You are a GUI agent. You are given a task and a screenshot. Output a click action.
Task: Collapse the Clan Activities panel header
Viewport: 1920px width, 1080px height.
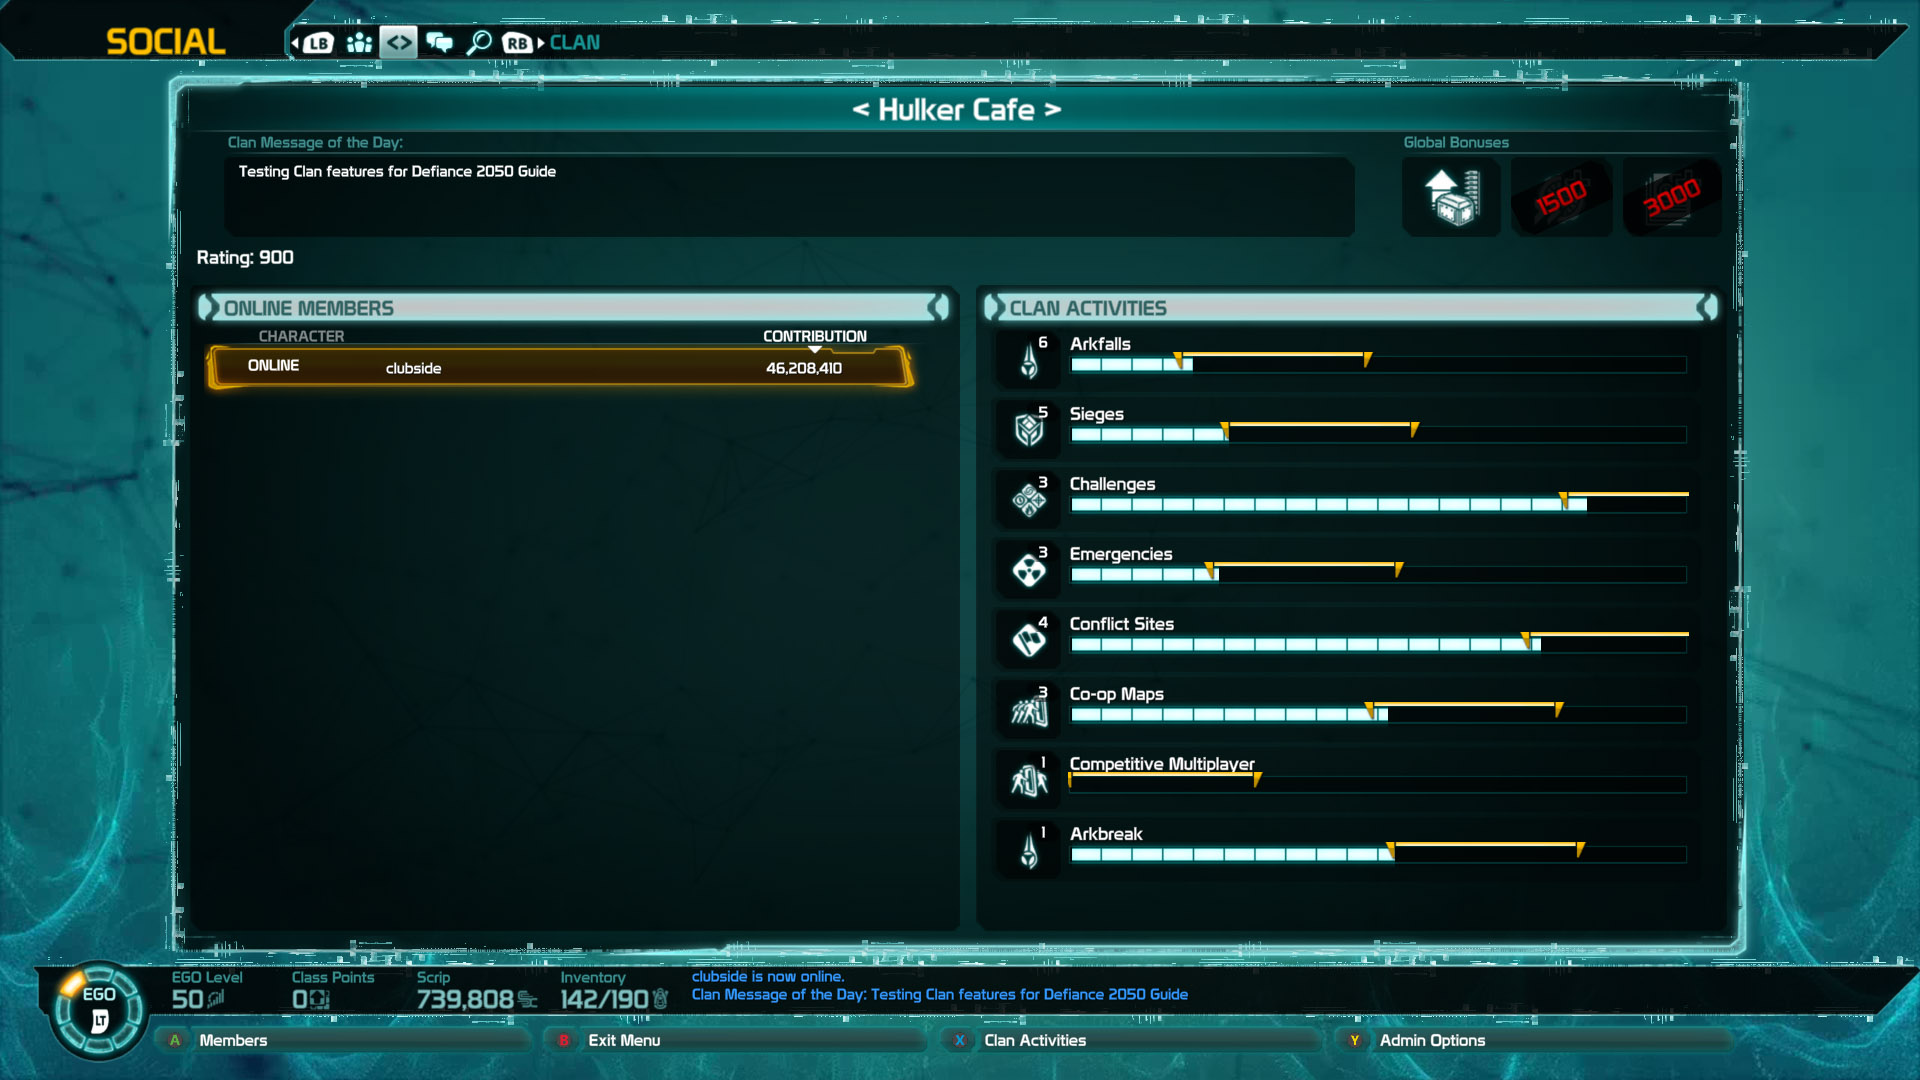click(1351, 308)
